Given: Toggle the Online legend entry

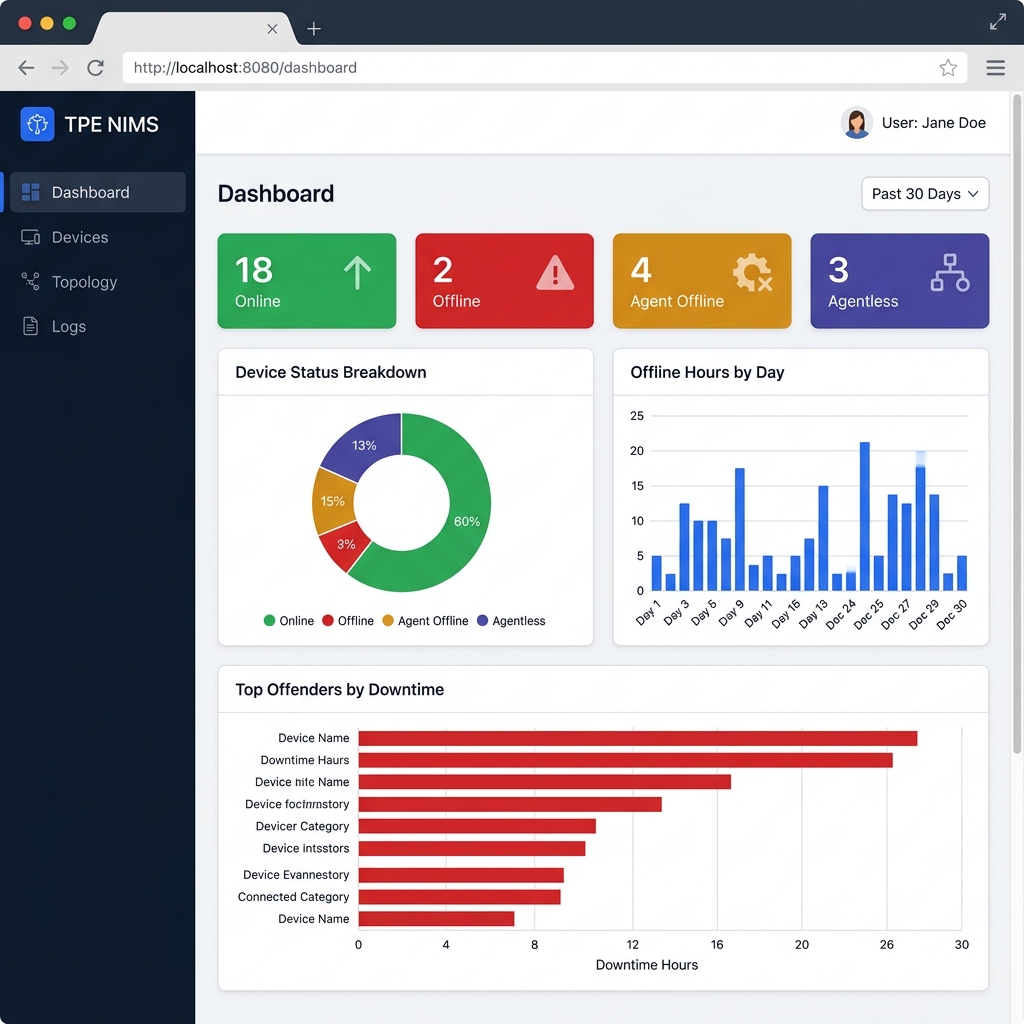Looking at the screenshot, I should point(289,620).
